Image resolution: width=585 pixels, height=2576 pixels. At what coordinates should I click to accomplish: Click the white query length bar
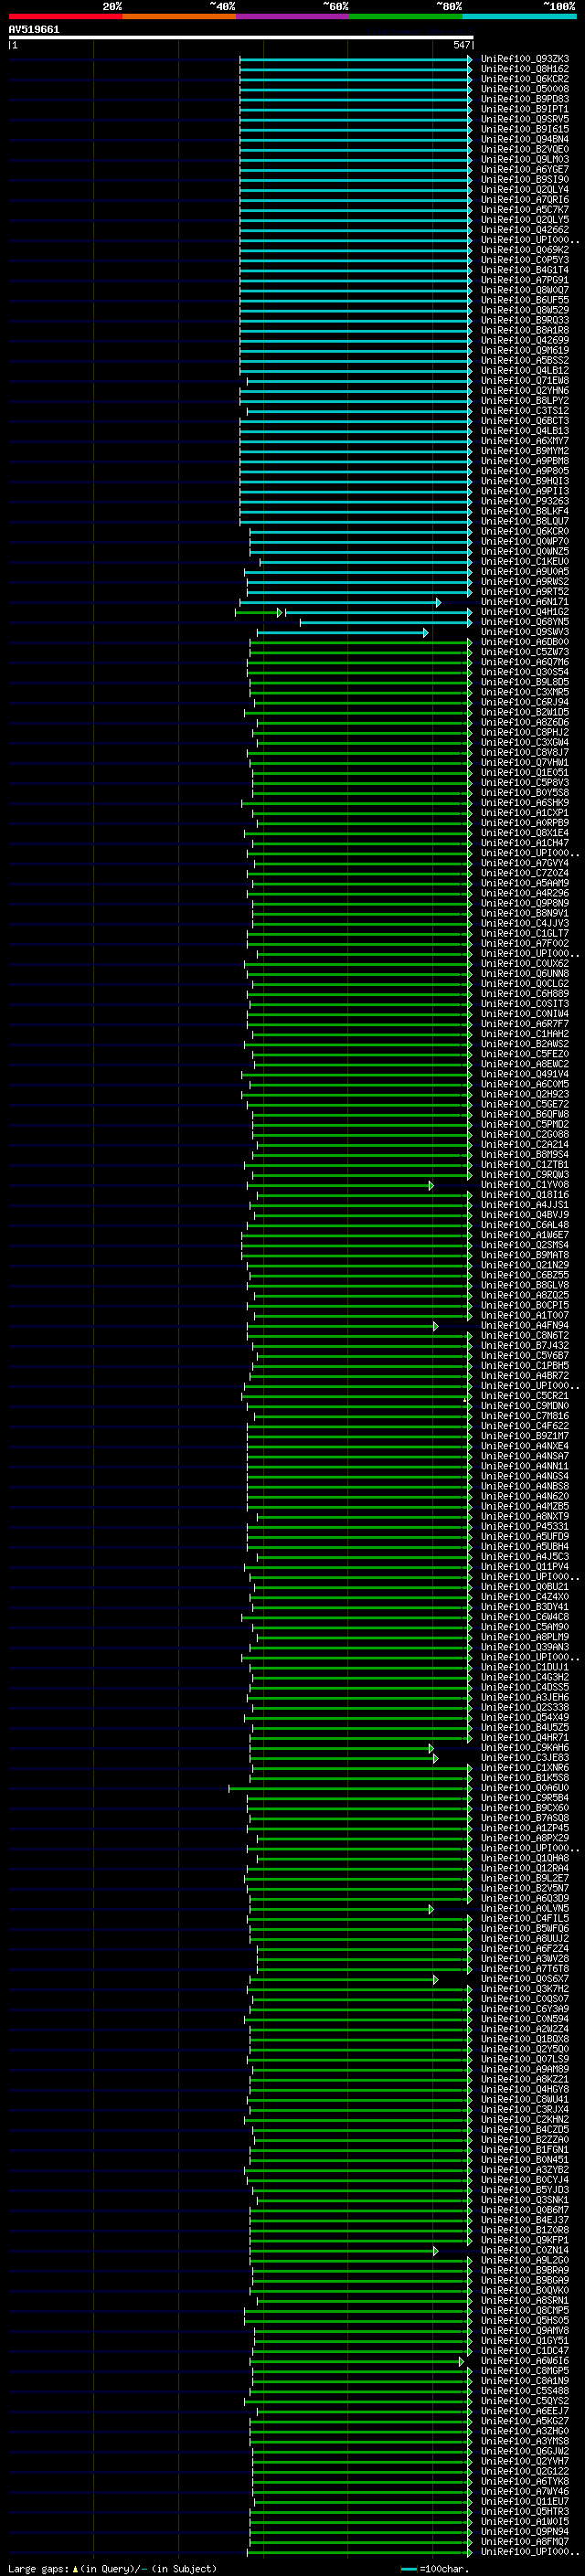(241, 37)
